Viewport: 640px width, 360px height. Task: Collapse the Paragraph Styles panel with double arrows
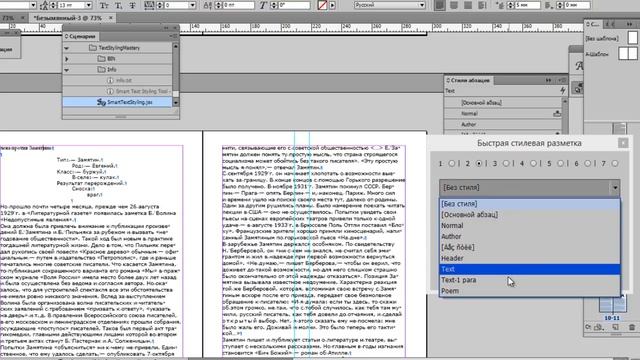pyautogui.click(x=548, y=80)
